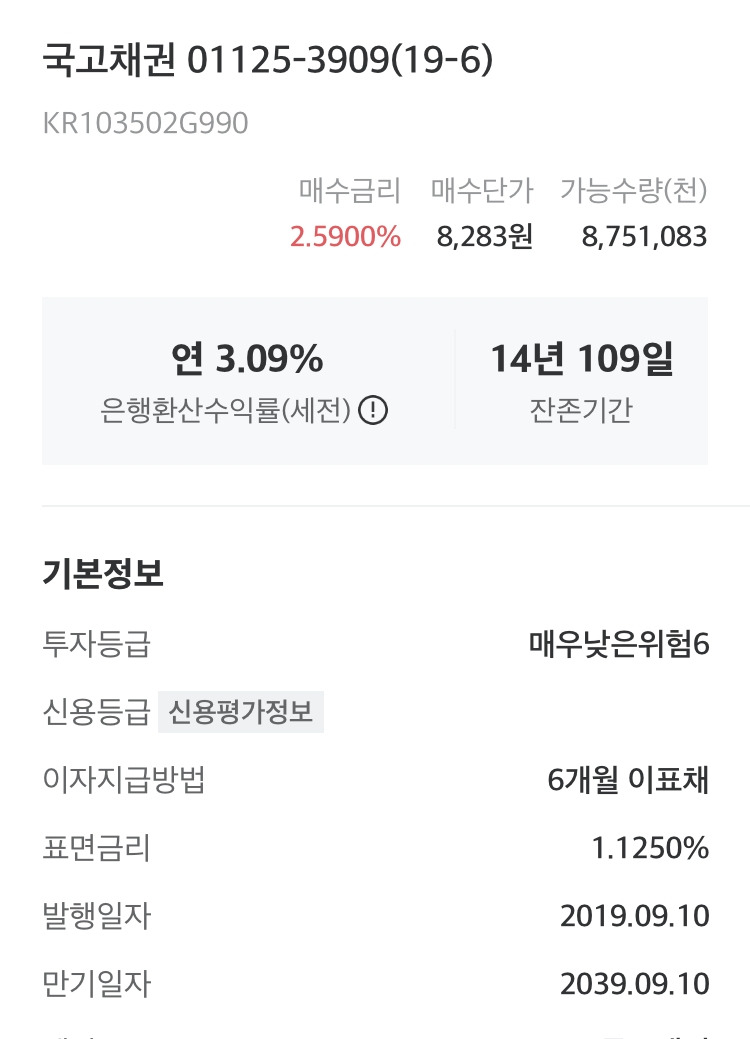This screenshot has width=750, height=1039.
Task: Click the 잔존기간 label
Action: [x=581, y=410]
